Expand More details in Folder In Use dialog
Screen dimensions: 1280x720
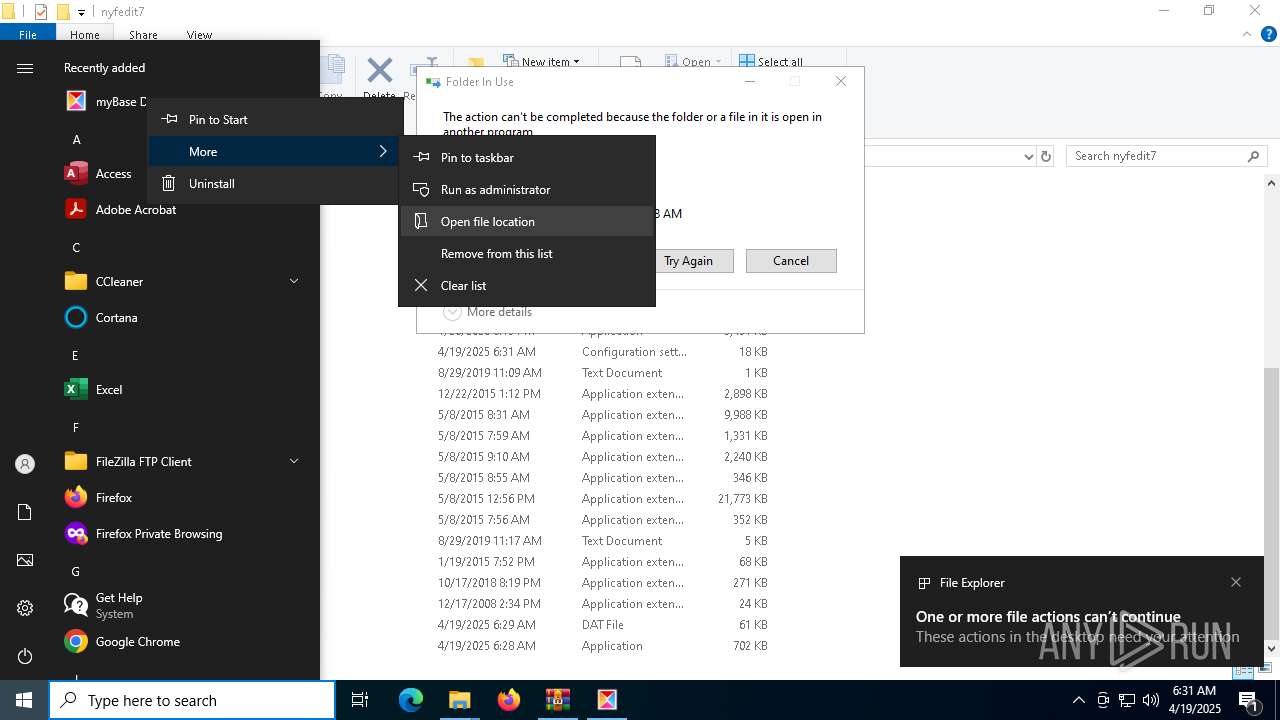pos(488,312)
